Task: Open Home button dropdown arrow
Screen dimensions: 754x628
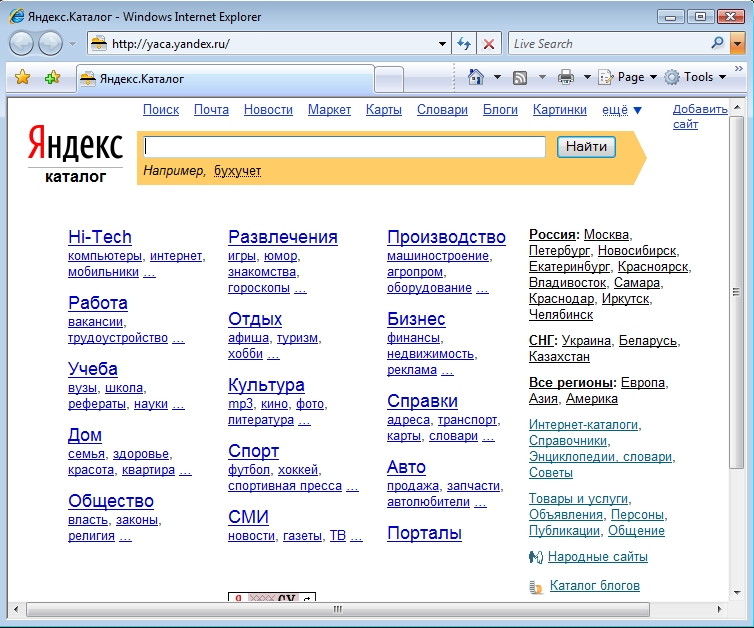Action: [497, 77]
